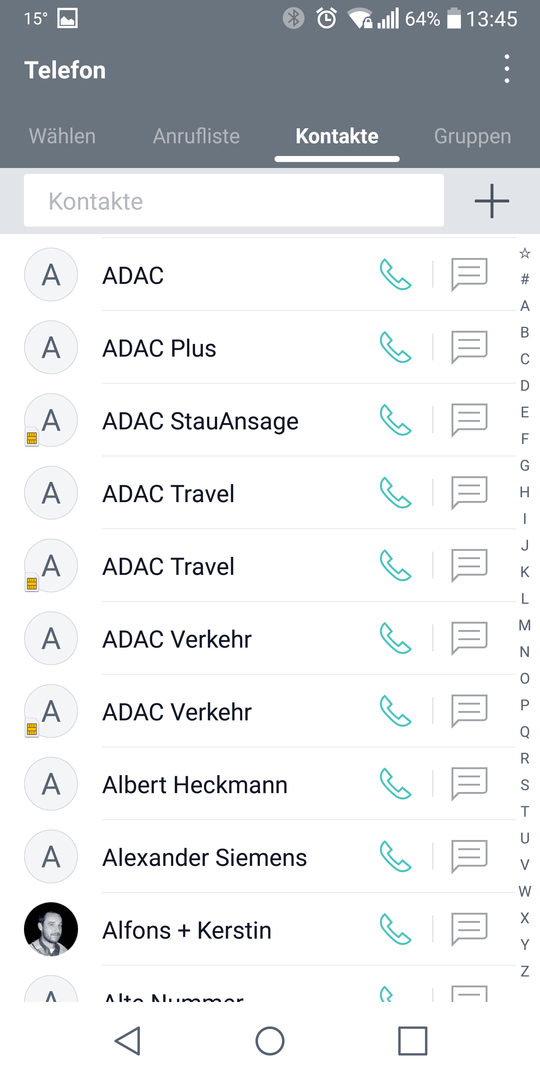Go to the home screen via the circle button
Screen dimensions: 540x1080
click(270, 1040)
